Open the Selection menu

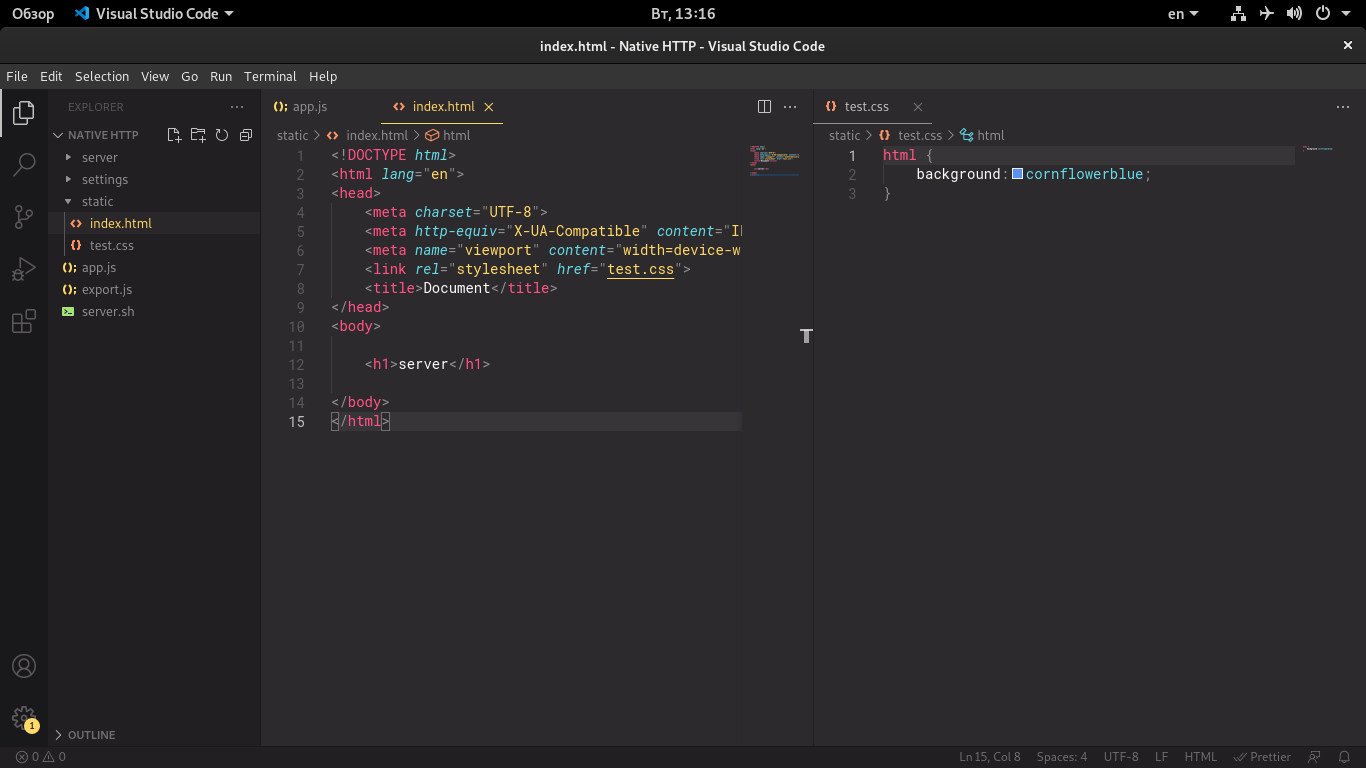click(102, 76)
